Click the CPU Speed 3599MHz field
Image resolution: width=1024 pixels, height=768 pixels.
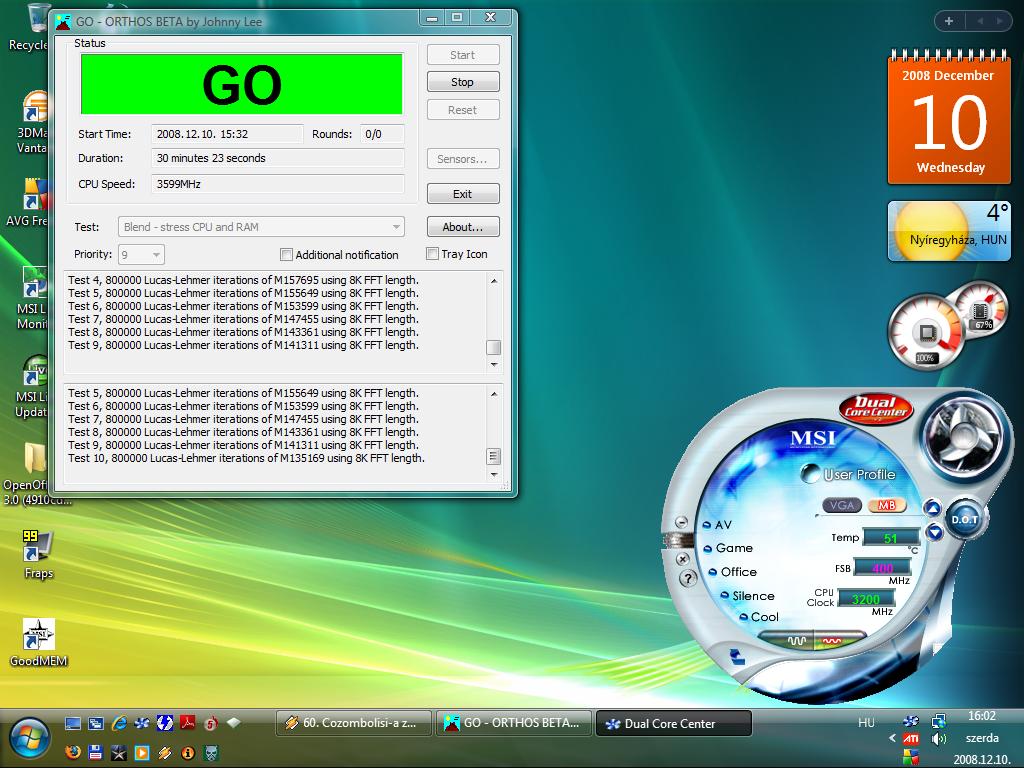[278, 184]
